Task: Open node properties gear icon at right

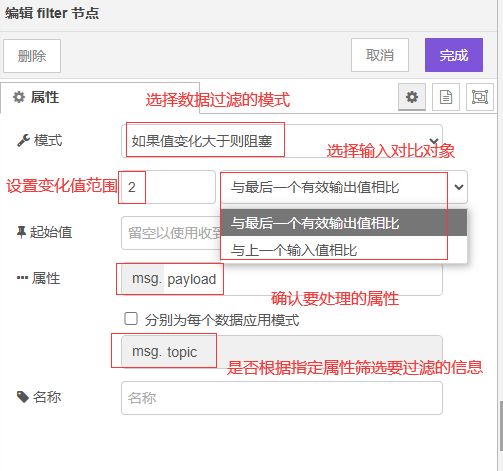Action: coord(412,97)
